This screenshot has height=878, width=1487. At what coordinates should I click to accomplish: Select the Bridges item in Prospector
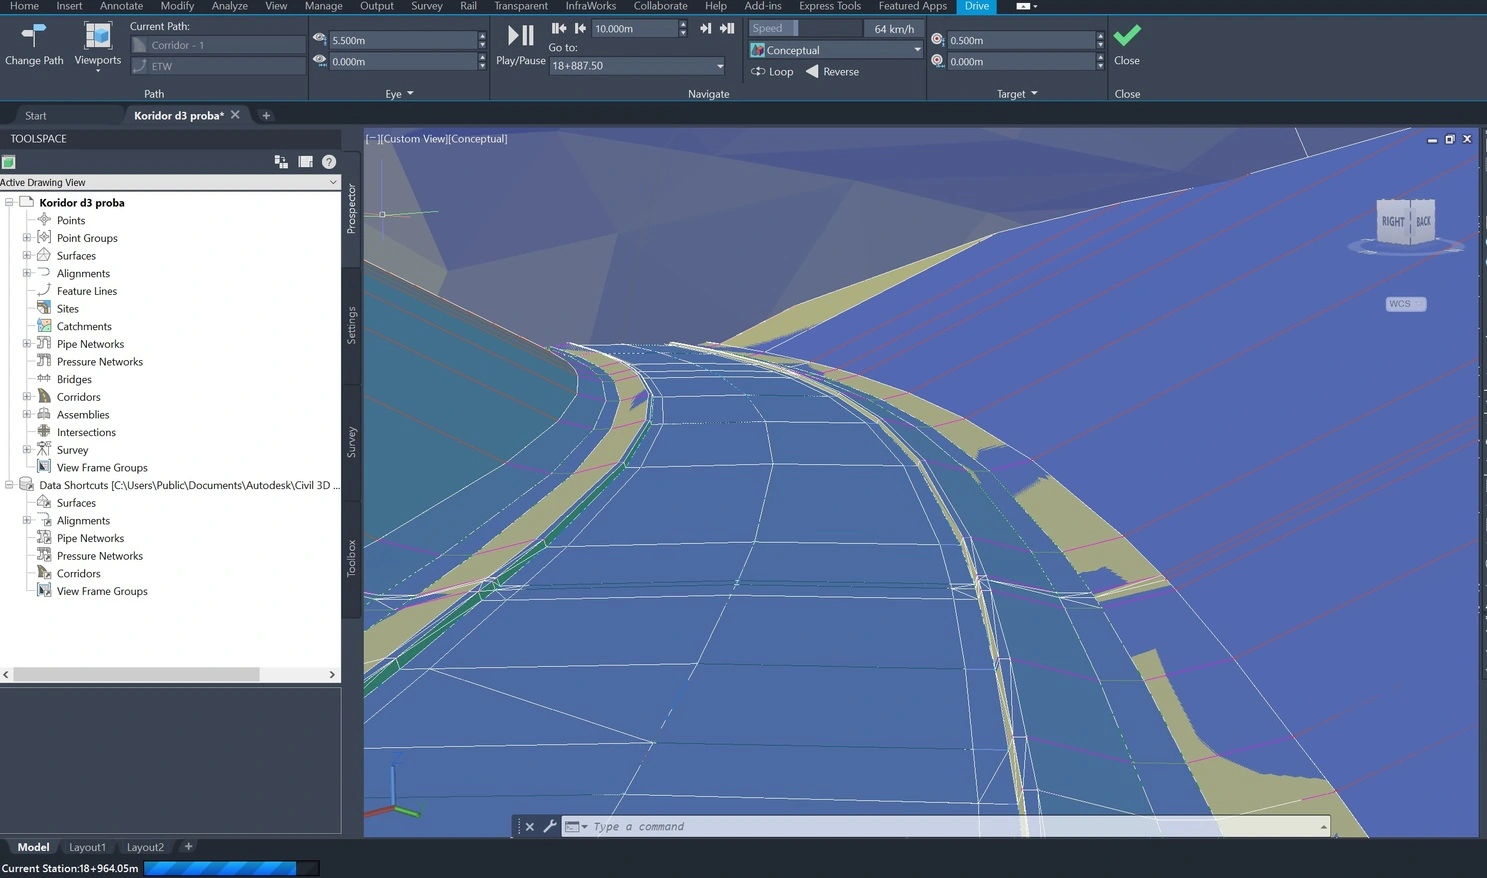[x=74, y=379]
